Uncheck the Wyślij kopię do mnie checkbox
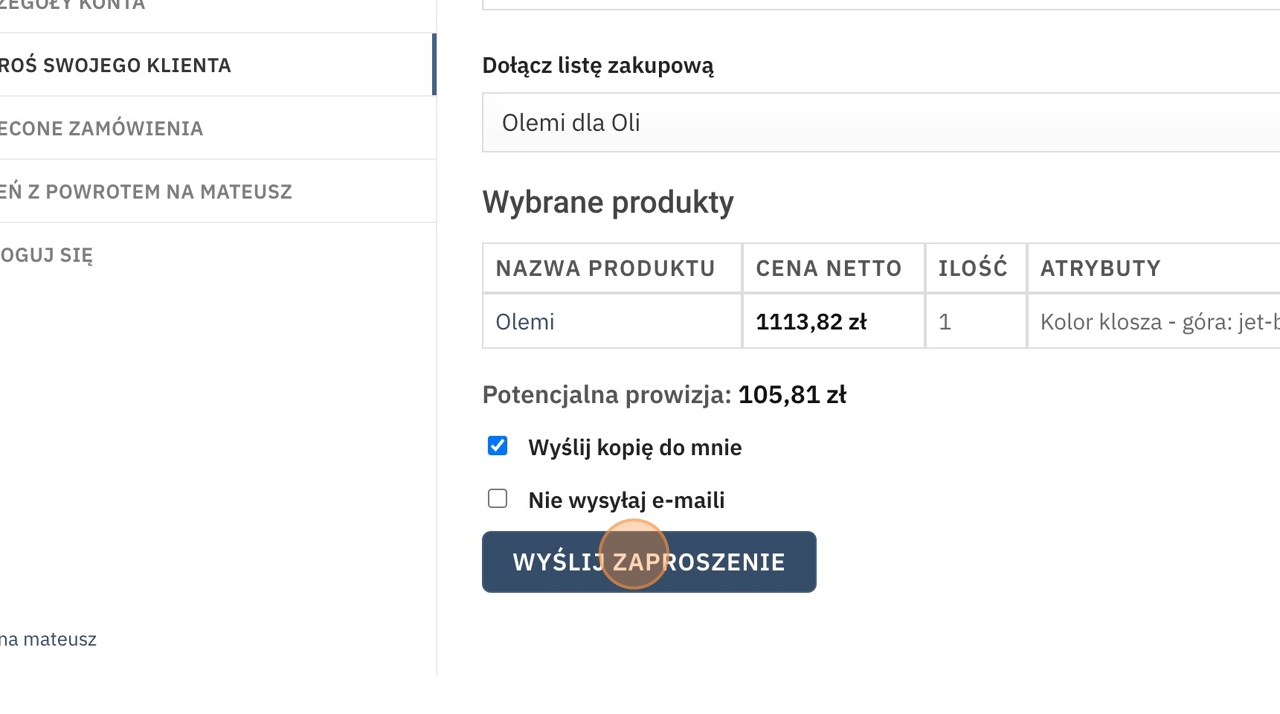1280x714 pixels. 497,446
